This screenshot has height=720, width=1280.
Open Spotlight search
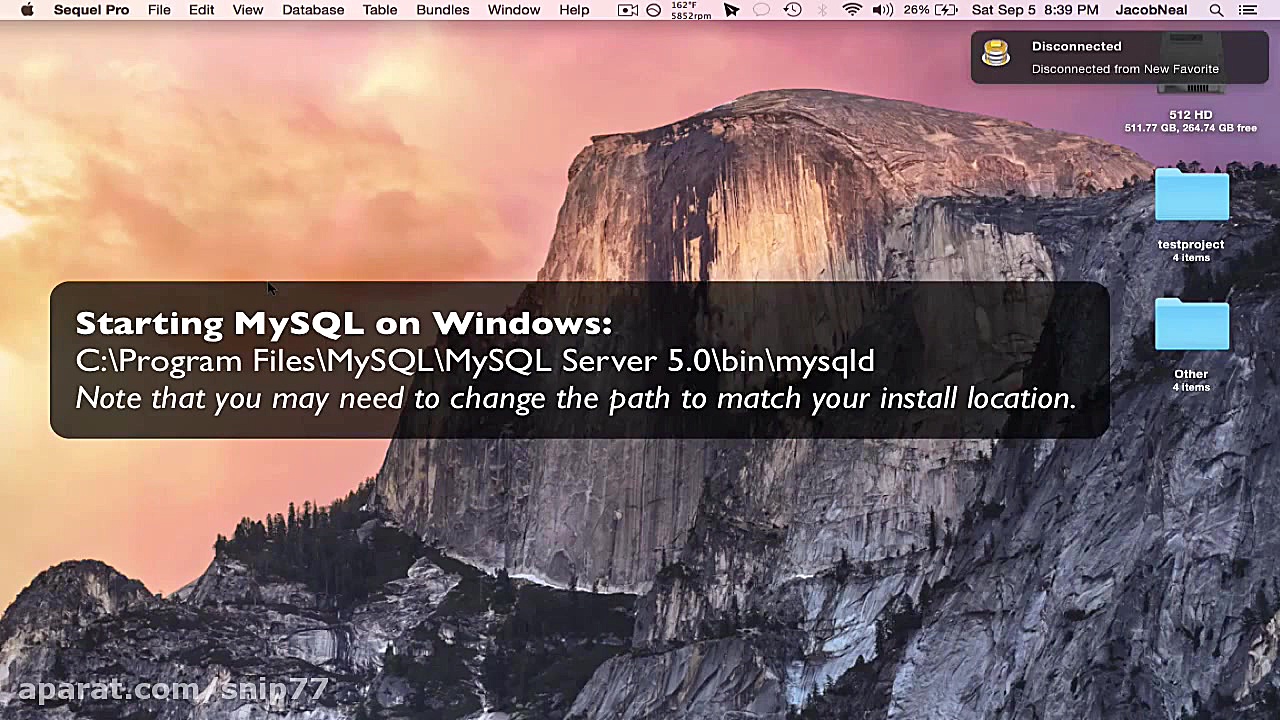click(1216, 10)
